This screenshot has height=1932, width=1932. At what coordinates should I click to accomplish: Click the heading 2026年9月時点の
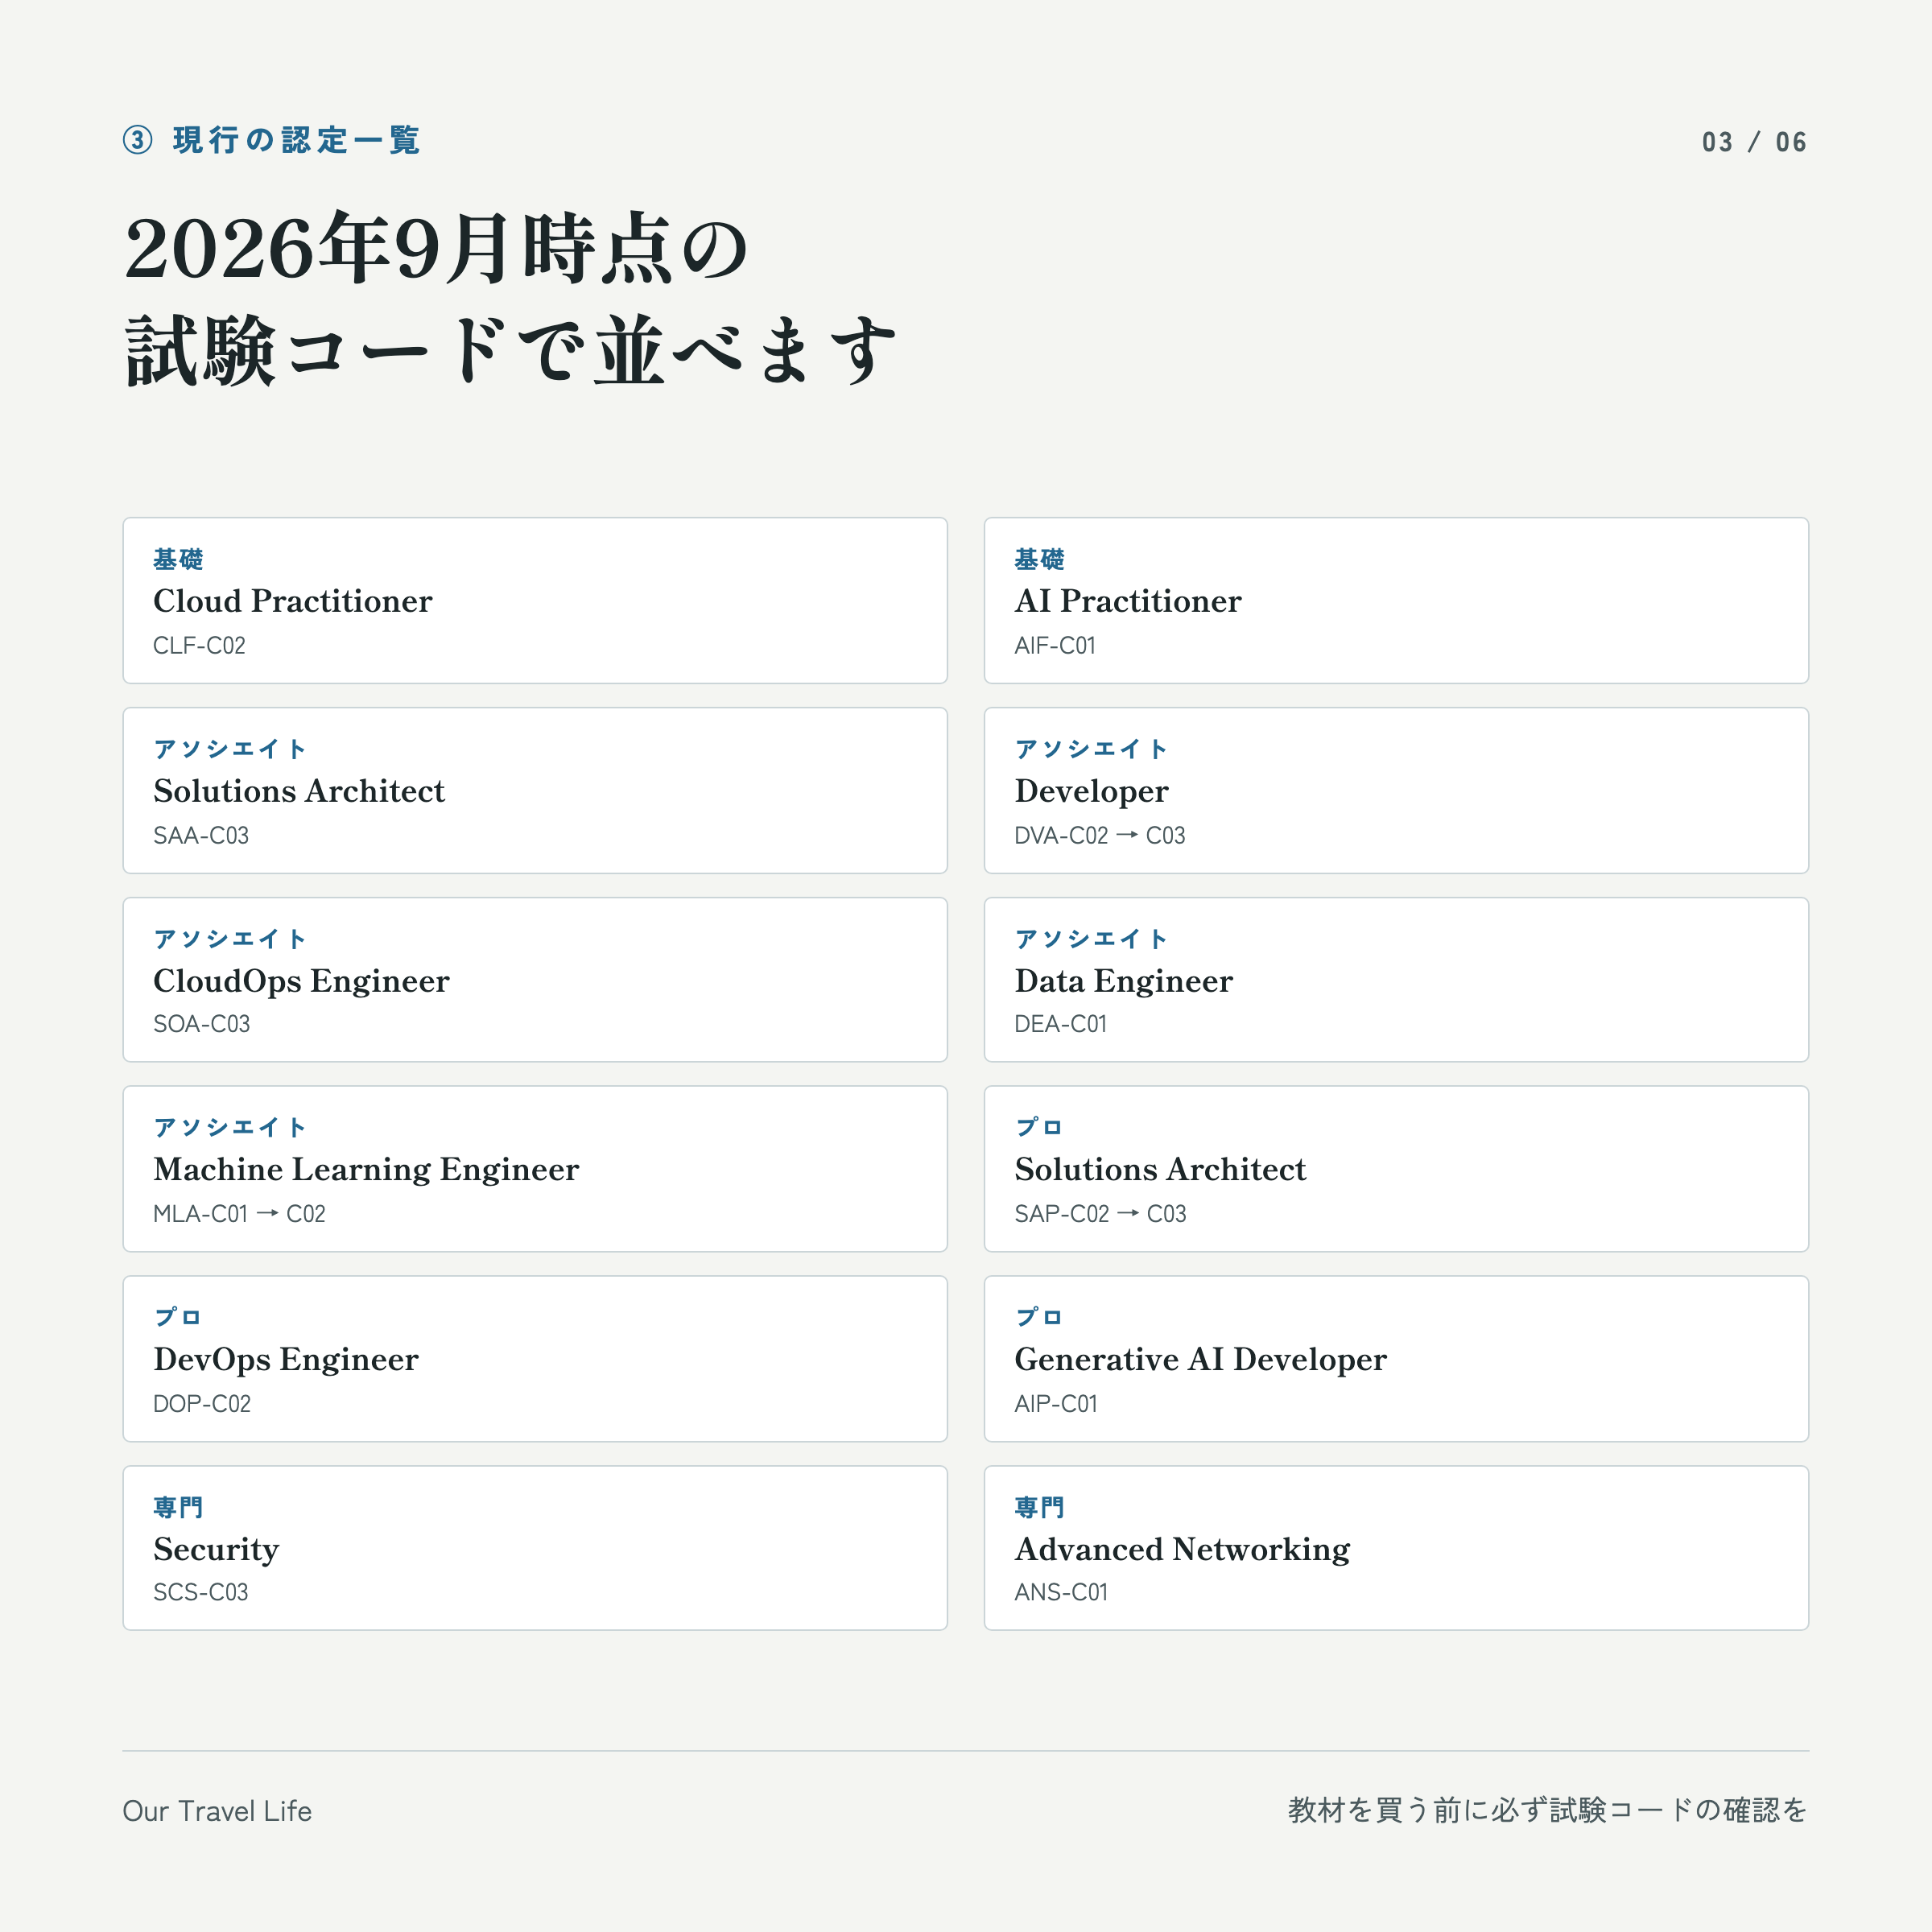(436, 248)
